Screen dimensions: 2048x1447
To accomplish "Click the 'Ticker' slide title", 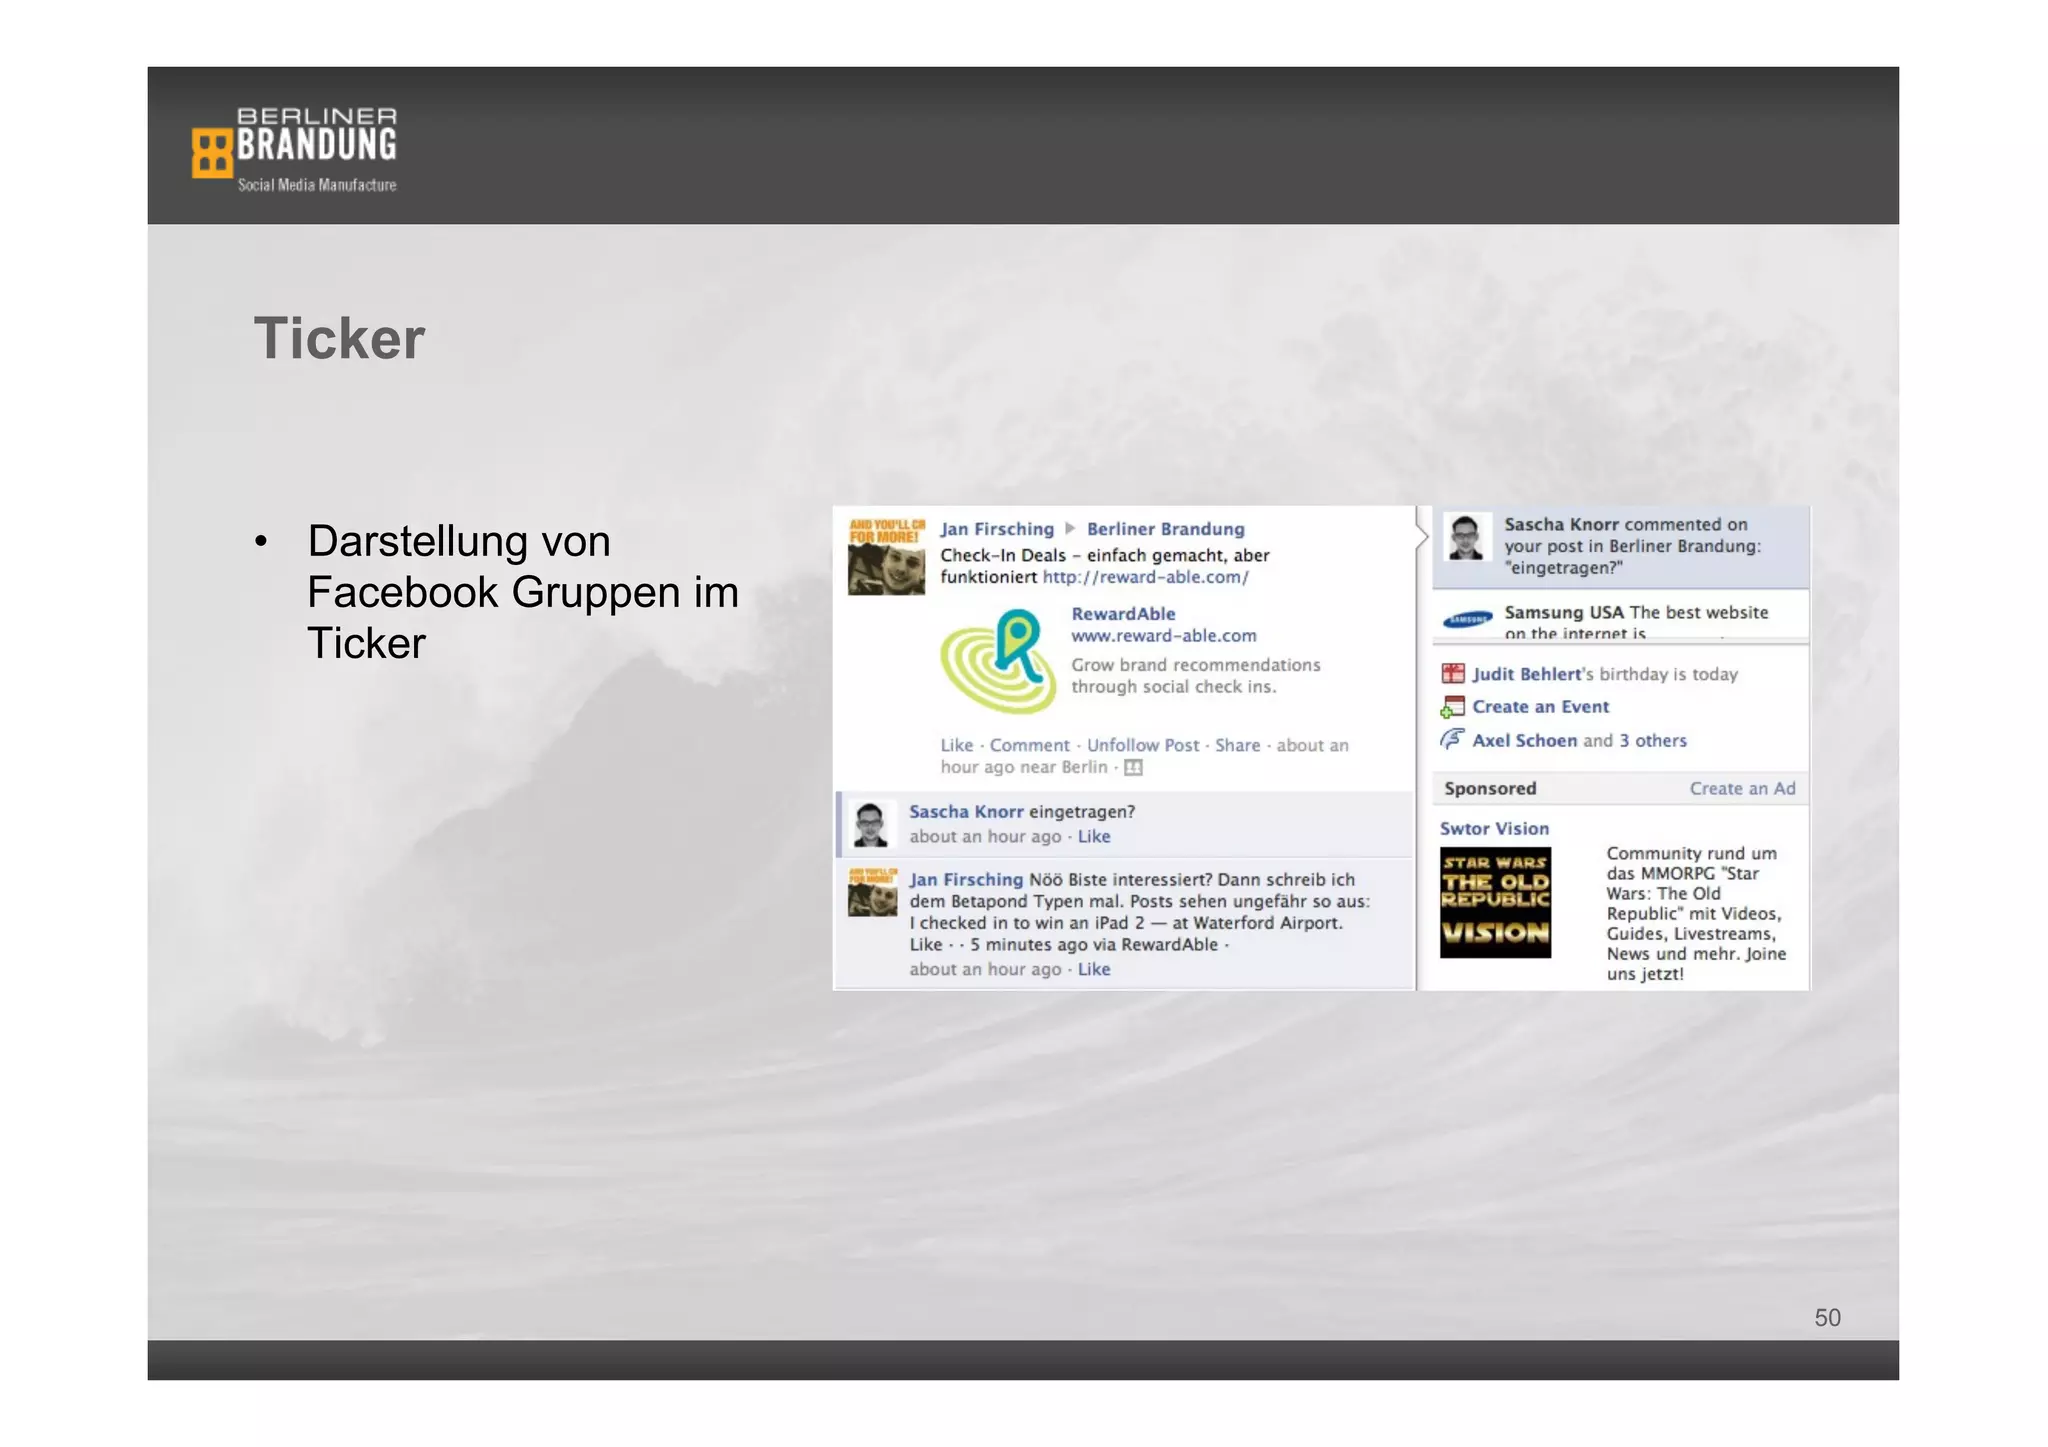I will point(339,338).
